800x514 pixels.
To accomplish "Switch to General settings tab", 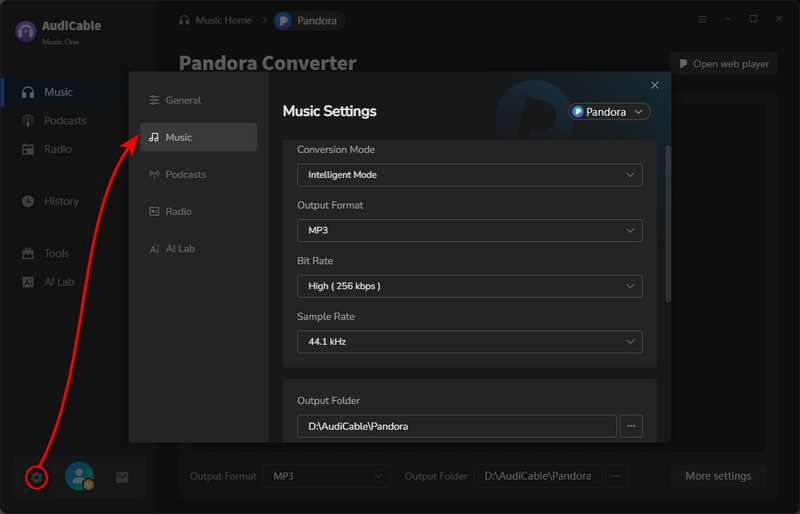I will click(198, 100).
